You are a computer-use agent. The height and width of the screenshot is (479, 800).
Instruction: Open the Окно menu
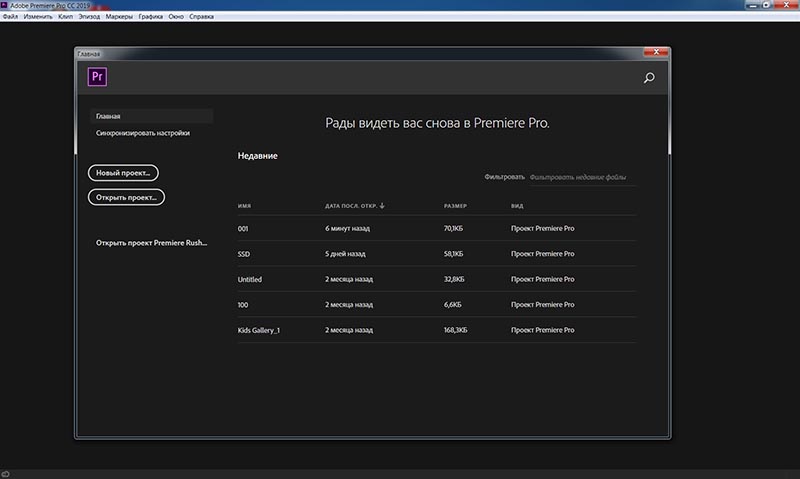[176, 16]
